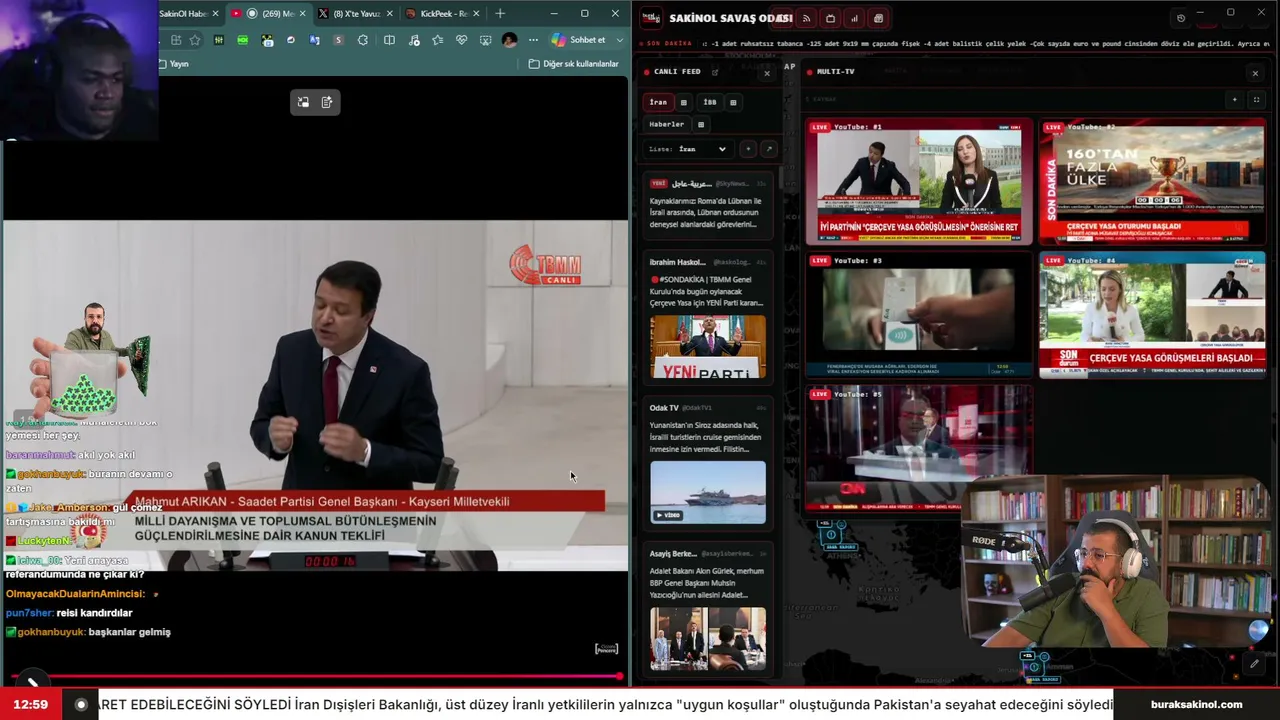The image size is (1280, 720).
Task: Open the browser extensions puzzle icon
Action: point(363,40)
